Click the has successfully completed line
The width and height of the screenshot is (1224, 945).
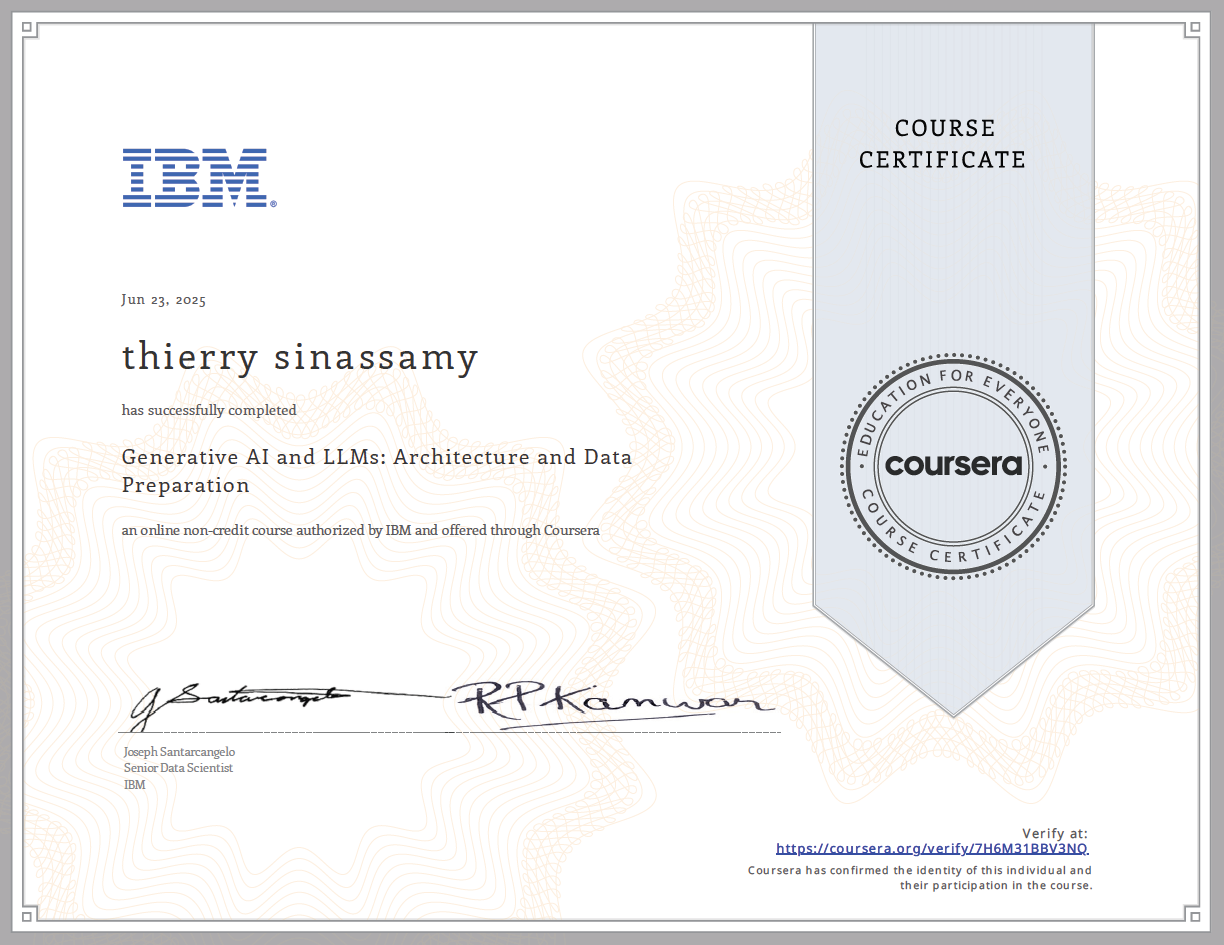(x=209, y=410)
